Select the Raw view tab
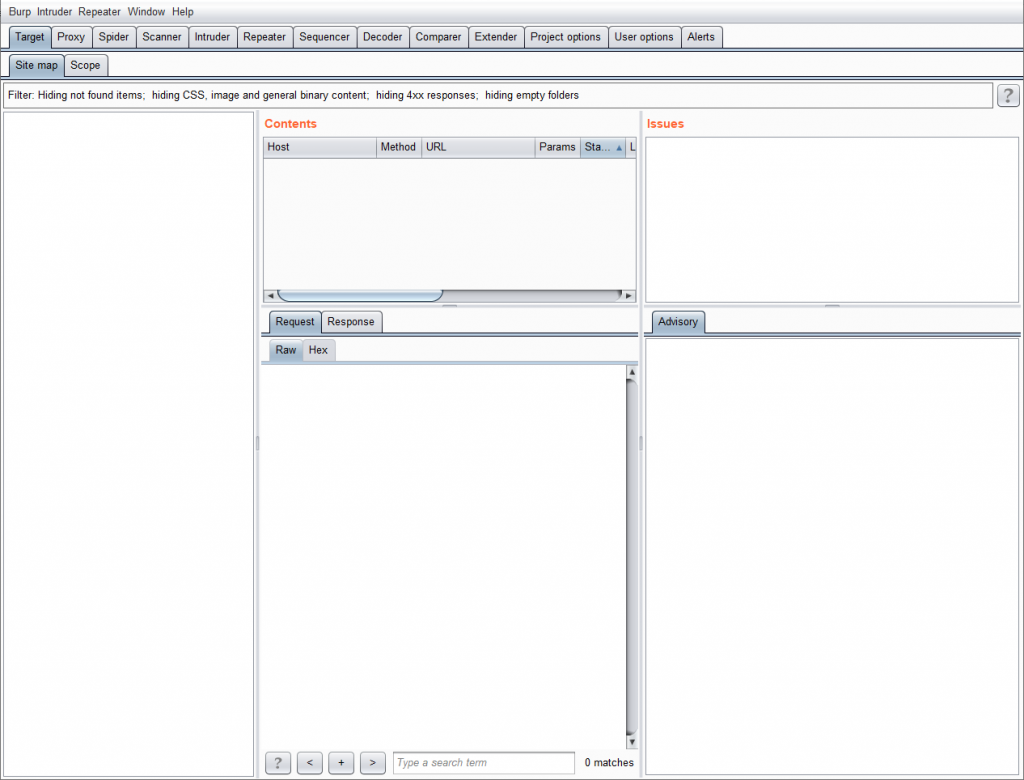The height and width of the screenshot is (780, 1024). (x=286, y=350)
